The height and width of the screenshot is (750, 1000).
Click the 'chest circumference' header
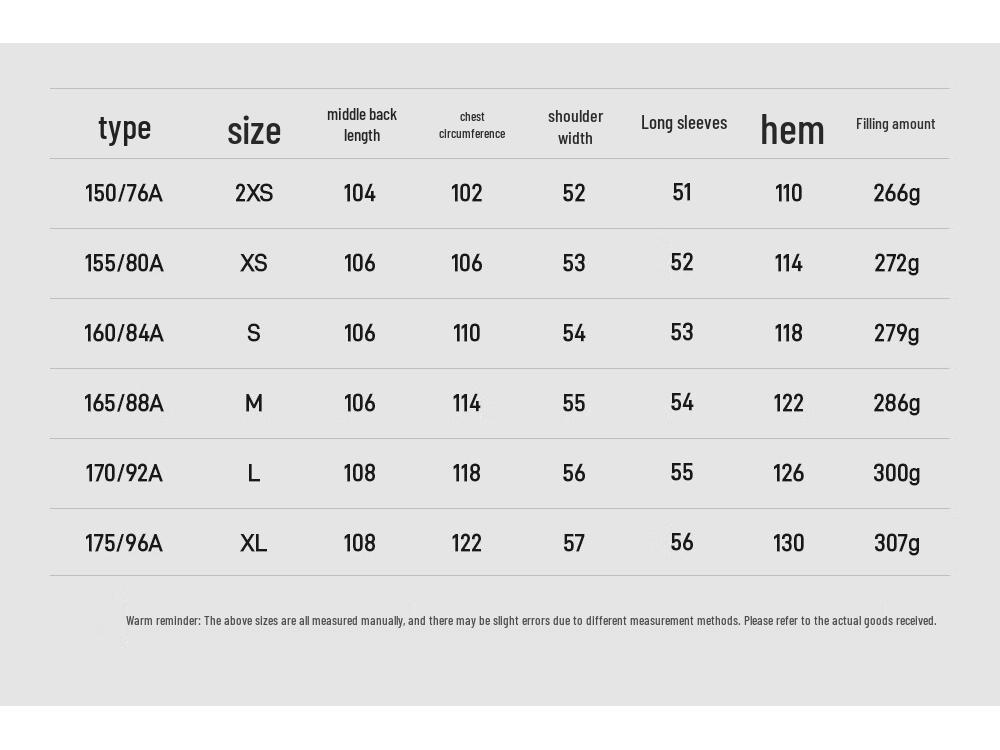pos(472,125)
